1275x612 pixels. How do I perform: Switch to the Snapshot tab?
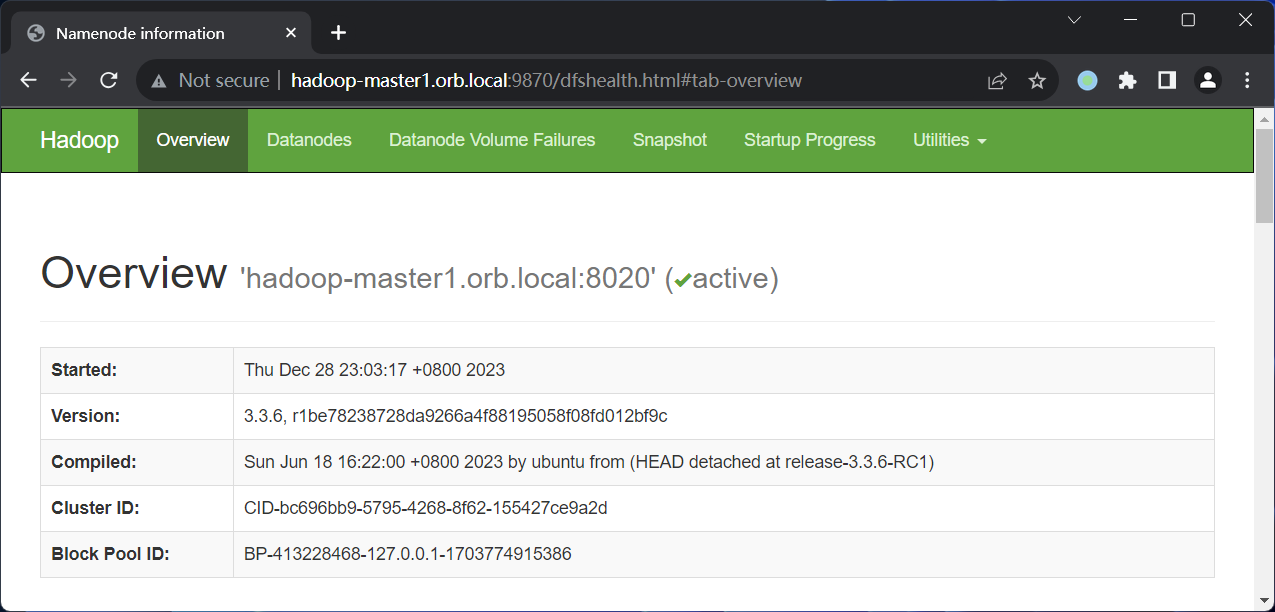coord(670,140)
